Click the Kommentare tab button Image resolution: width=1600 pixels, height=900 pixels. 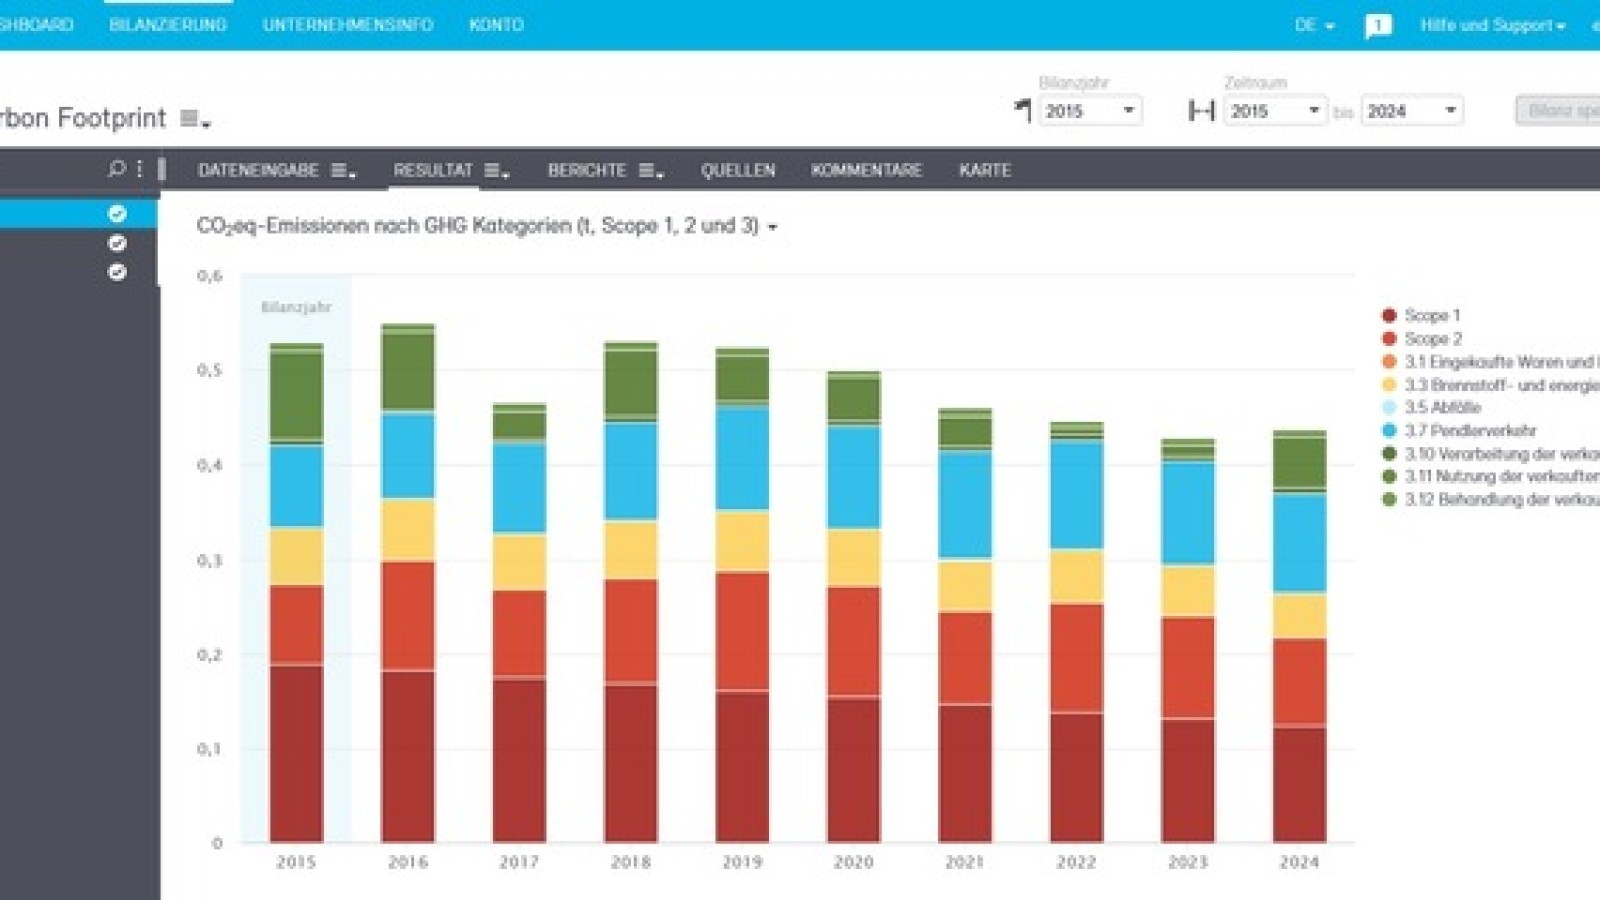866,170
